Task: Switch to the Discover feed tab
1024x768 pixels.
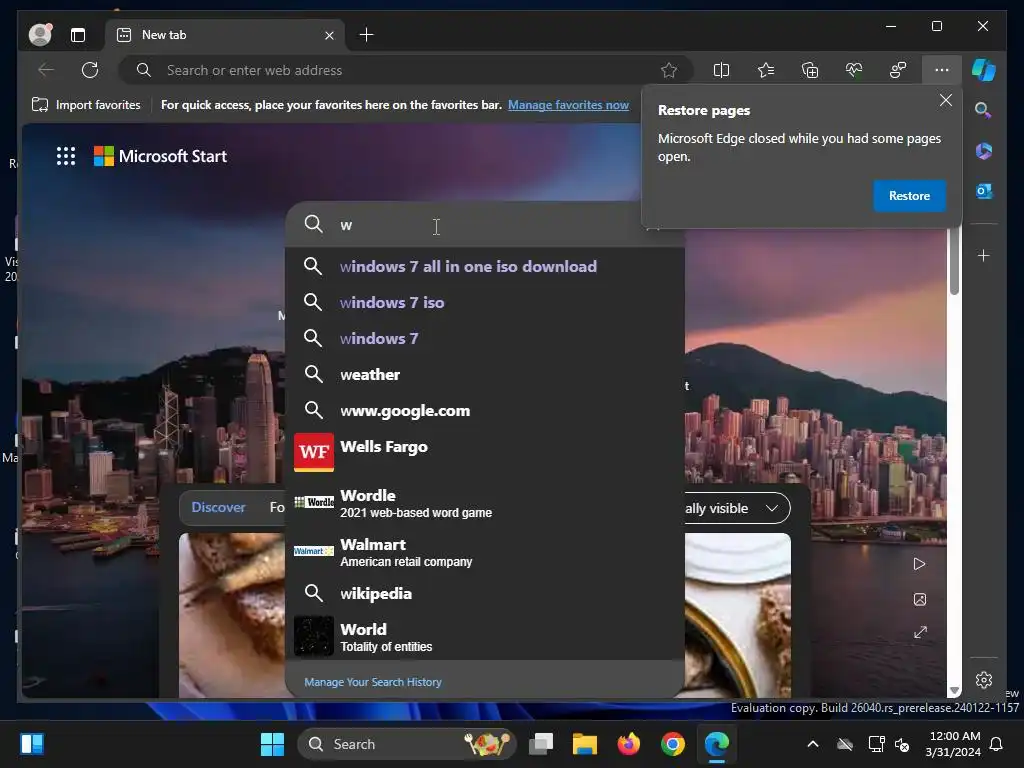Action: [x=218, y=507]
